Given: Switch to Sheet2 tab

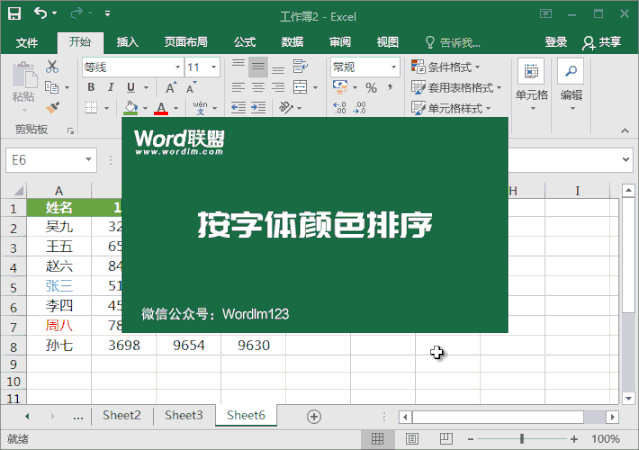Looking at the screenshot, I should pyautogui.click(x=122, y=415).
